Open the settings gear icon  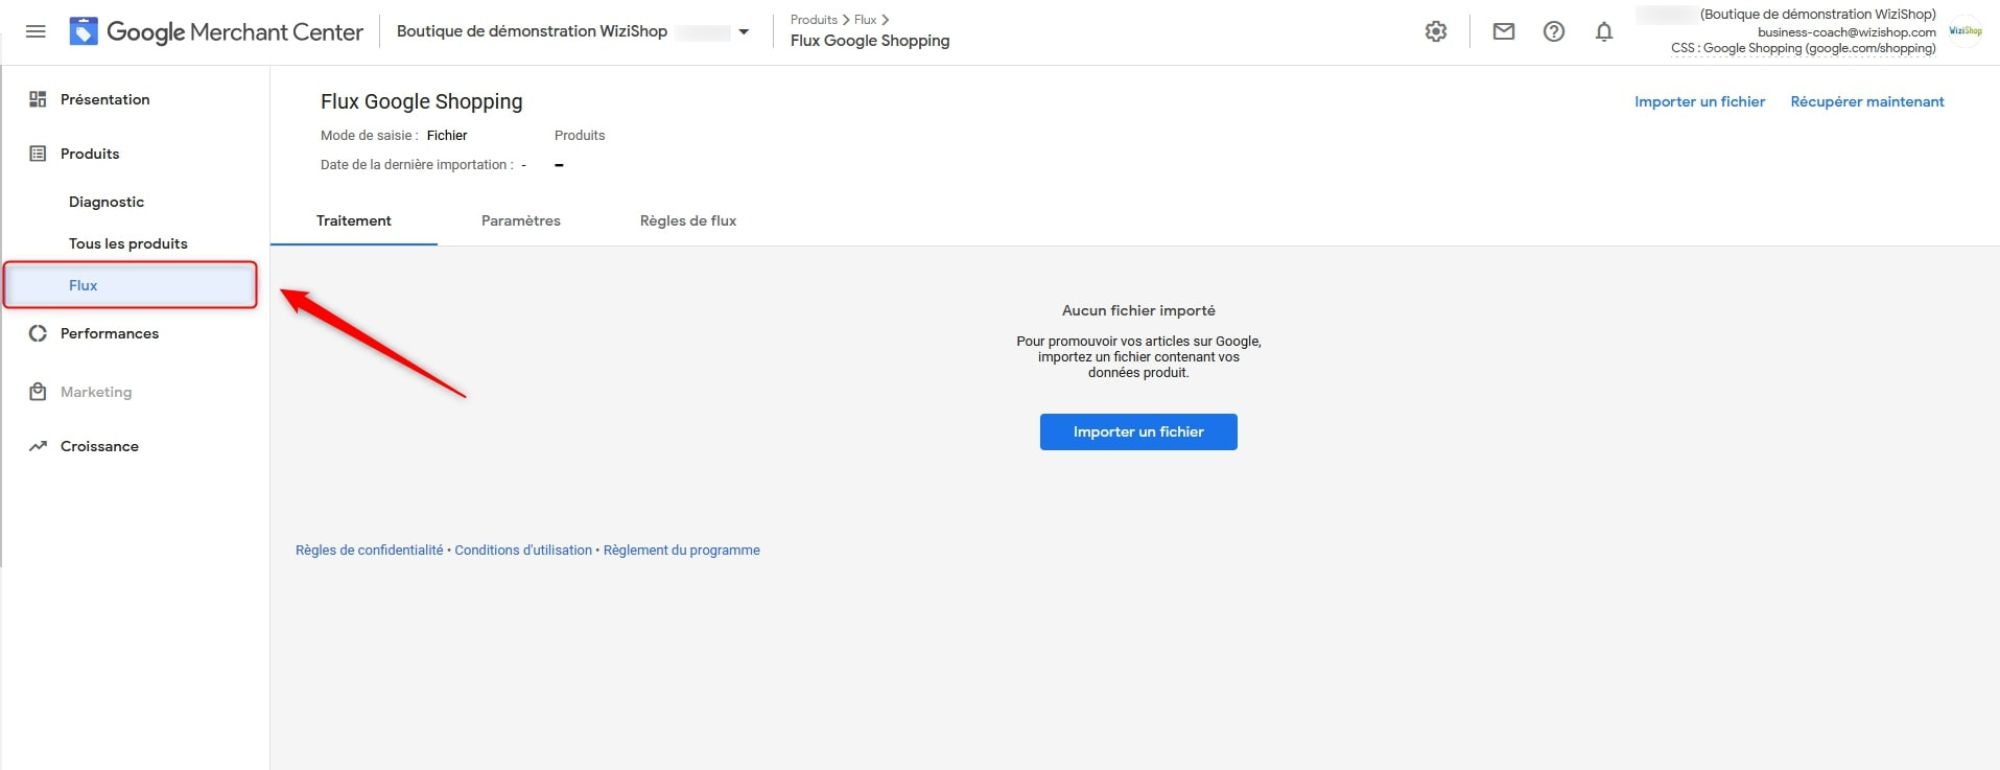click(x=1436, y=32)
